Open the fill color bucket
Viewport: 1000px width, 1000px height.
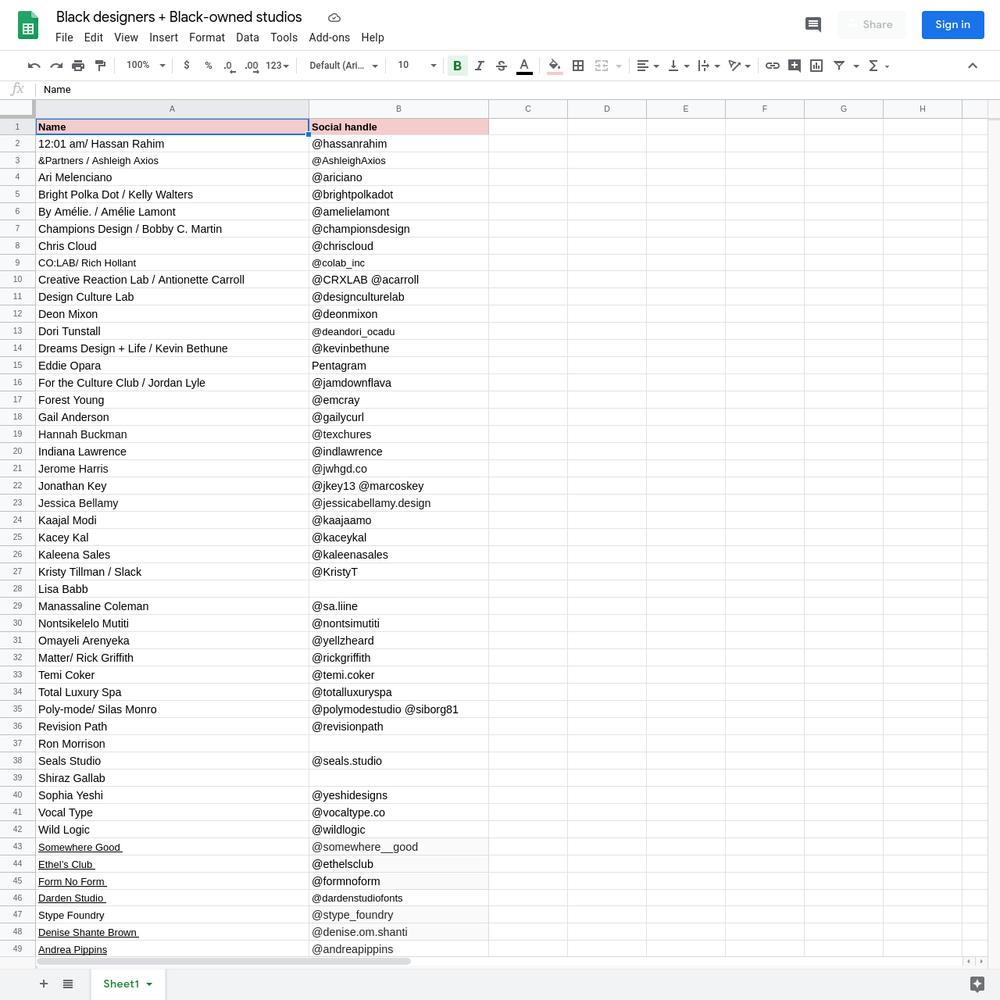coord(555,66)
